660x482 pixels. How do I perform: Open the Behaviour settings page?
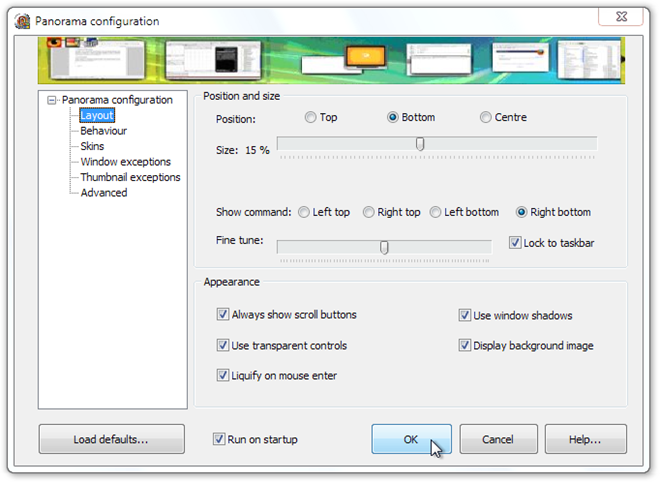[104, 131]
